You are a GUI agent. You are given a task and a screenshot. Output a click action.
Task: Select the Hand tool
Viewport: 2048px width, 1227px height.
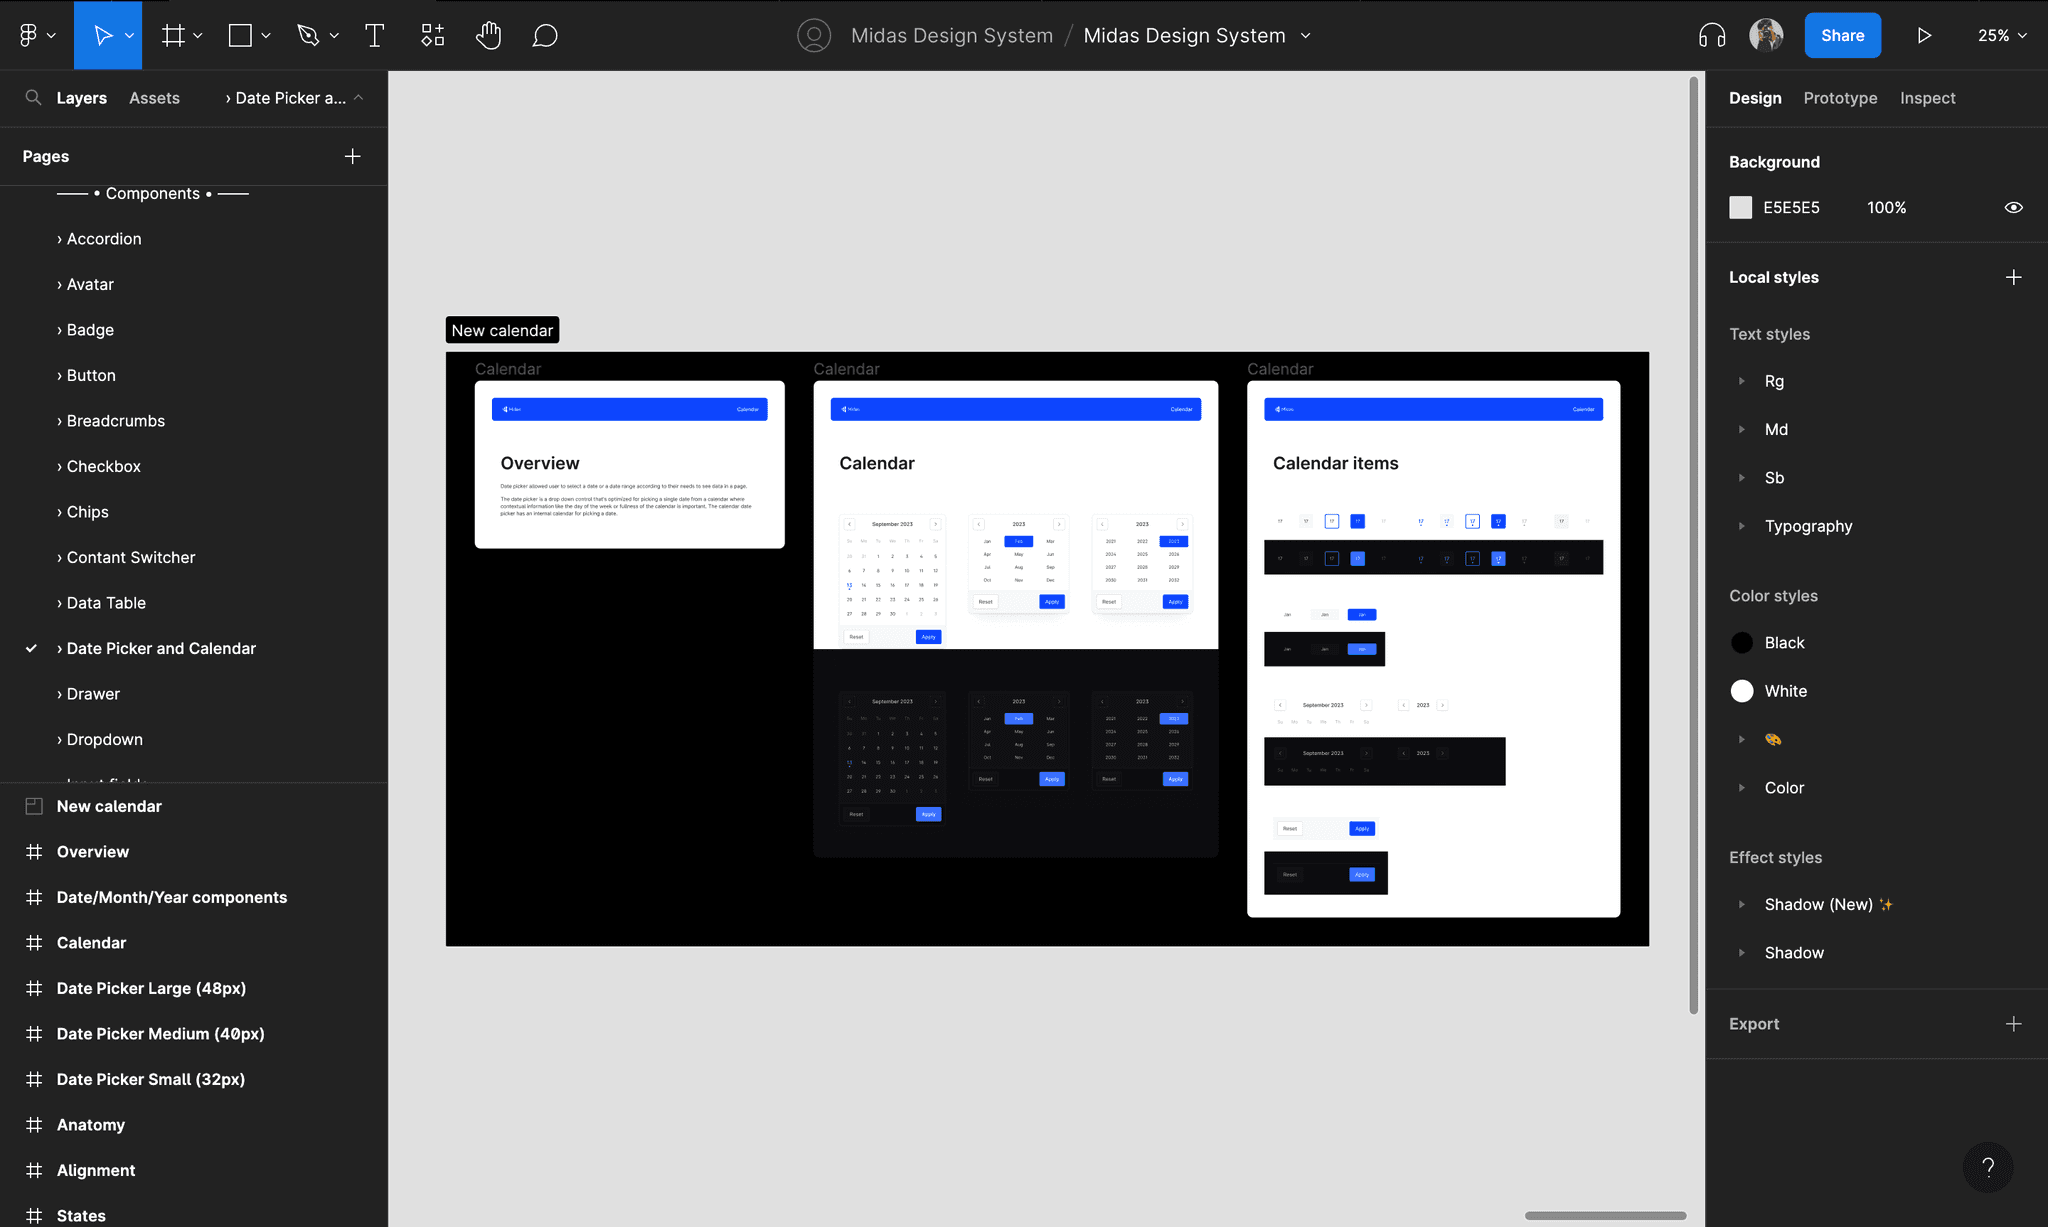(x=488, y=36)
